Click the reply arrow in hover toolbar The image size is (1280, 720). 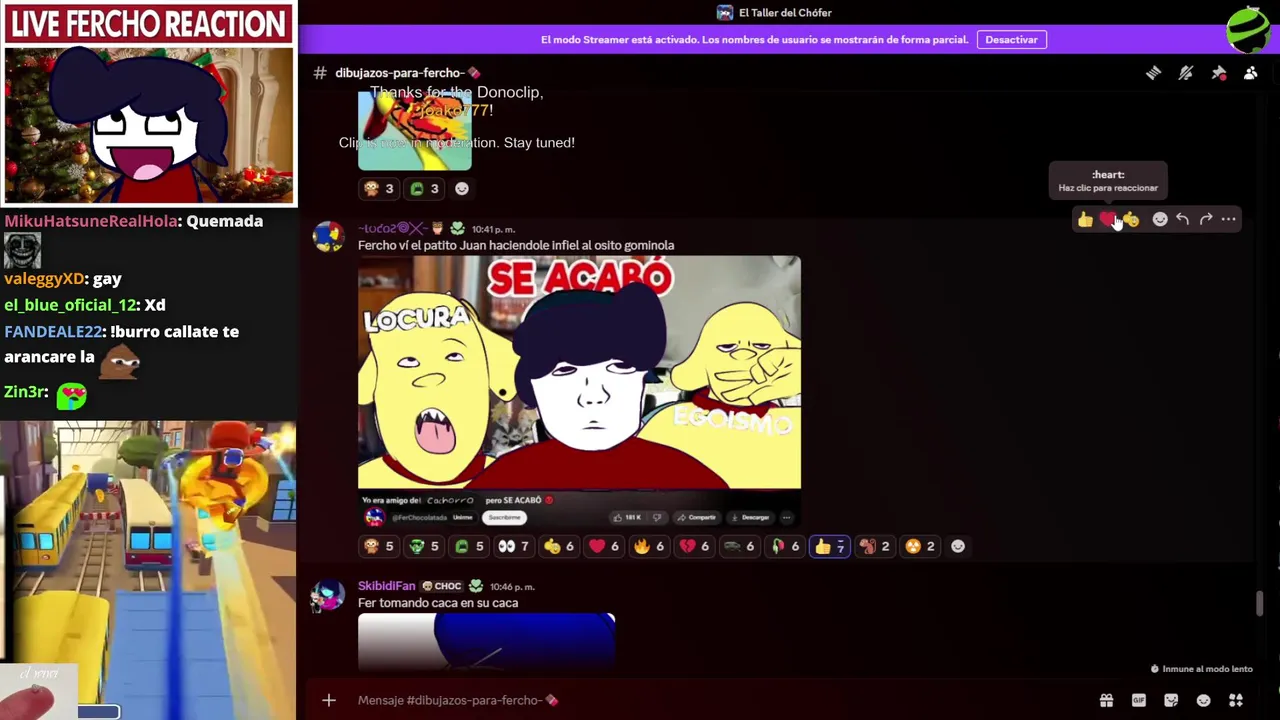(1182, 219)
